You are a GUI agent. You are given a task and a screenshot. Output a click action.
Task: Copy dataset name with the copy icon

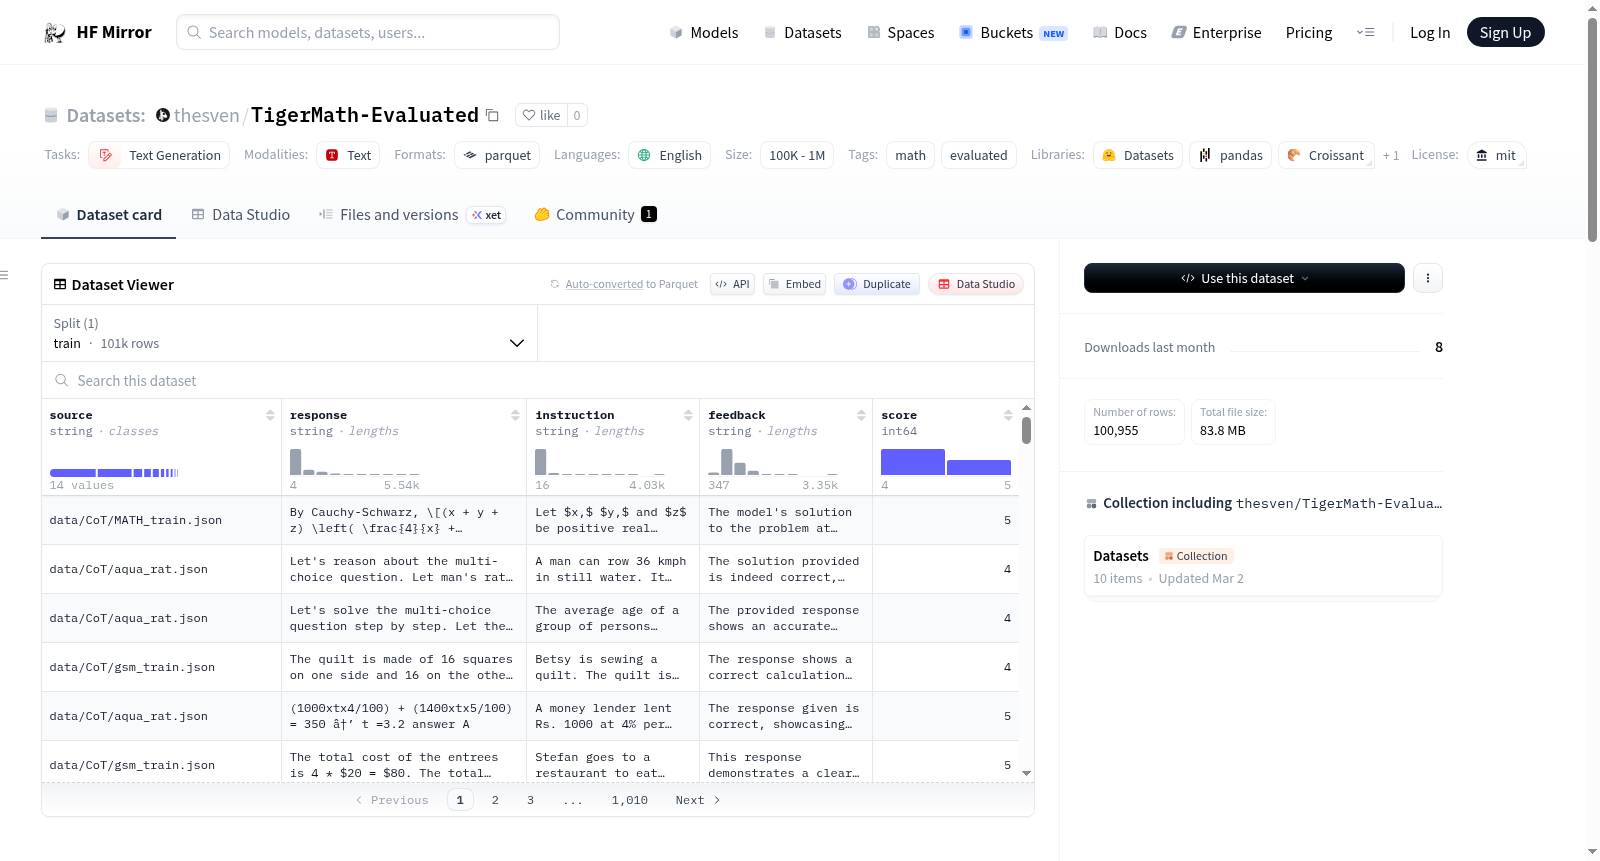point(492,115)
